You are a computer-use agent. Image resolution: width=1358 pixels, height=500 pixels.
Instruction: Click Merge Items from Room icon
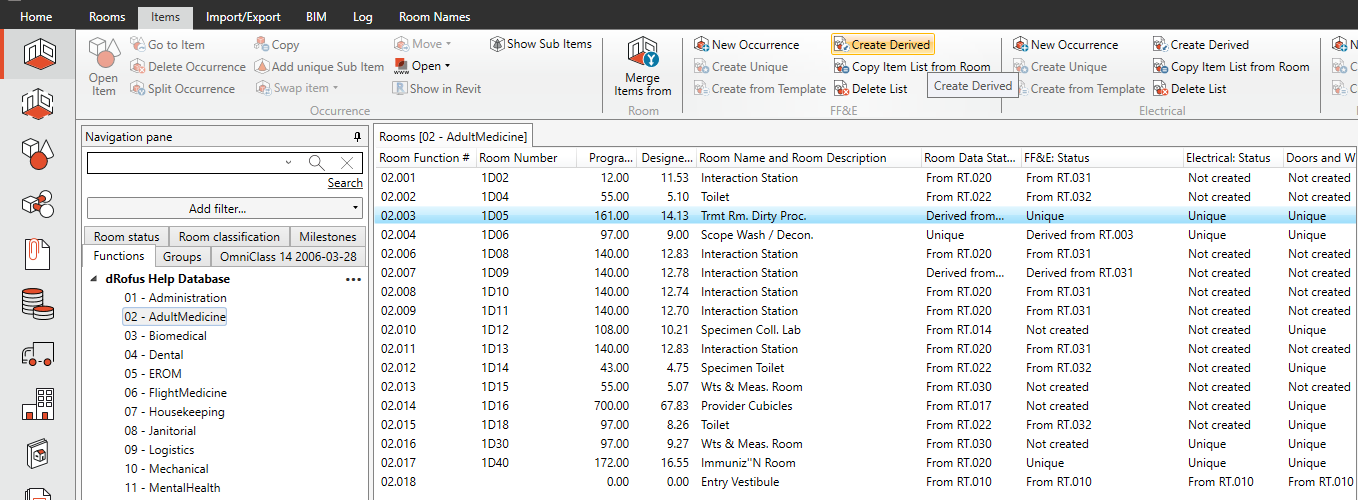[643, 66]
